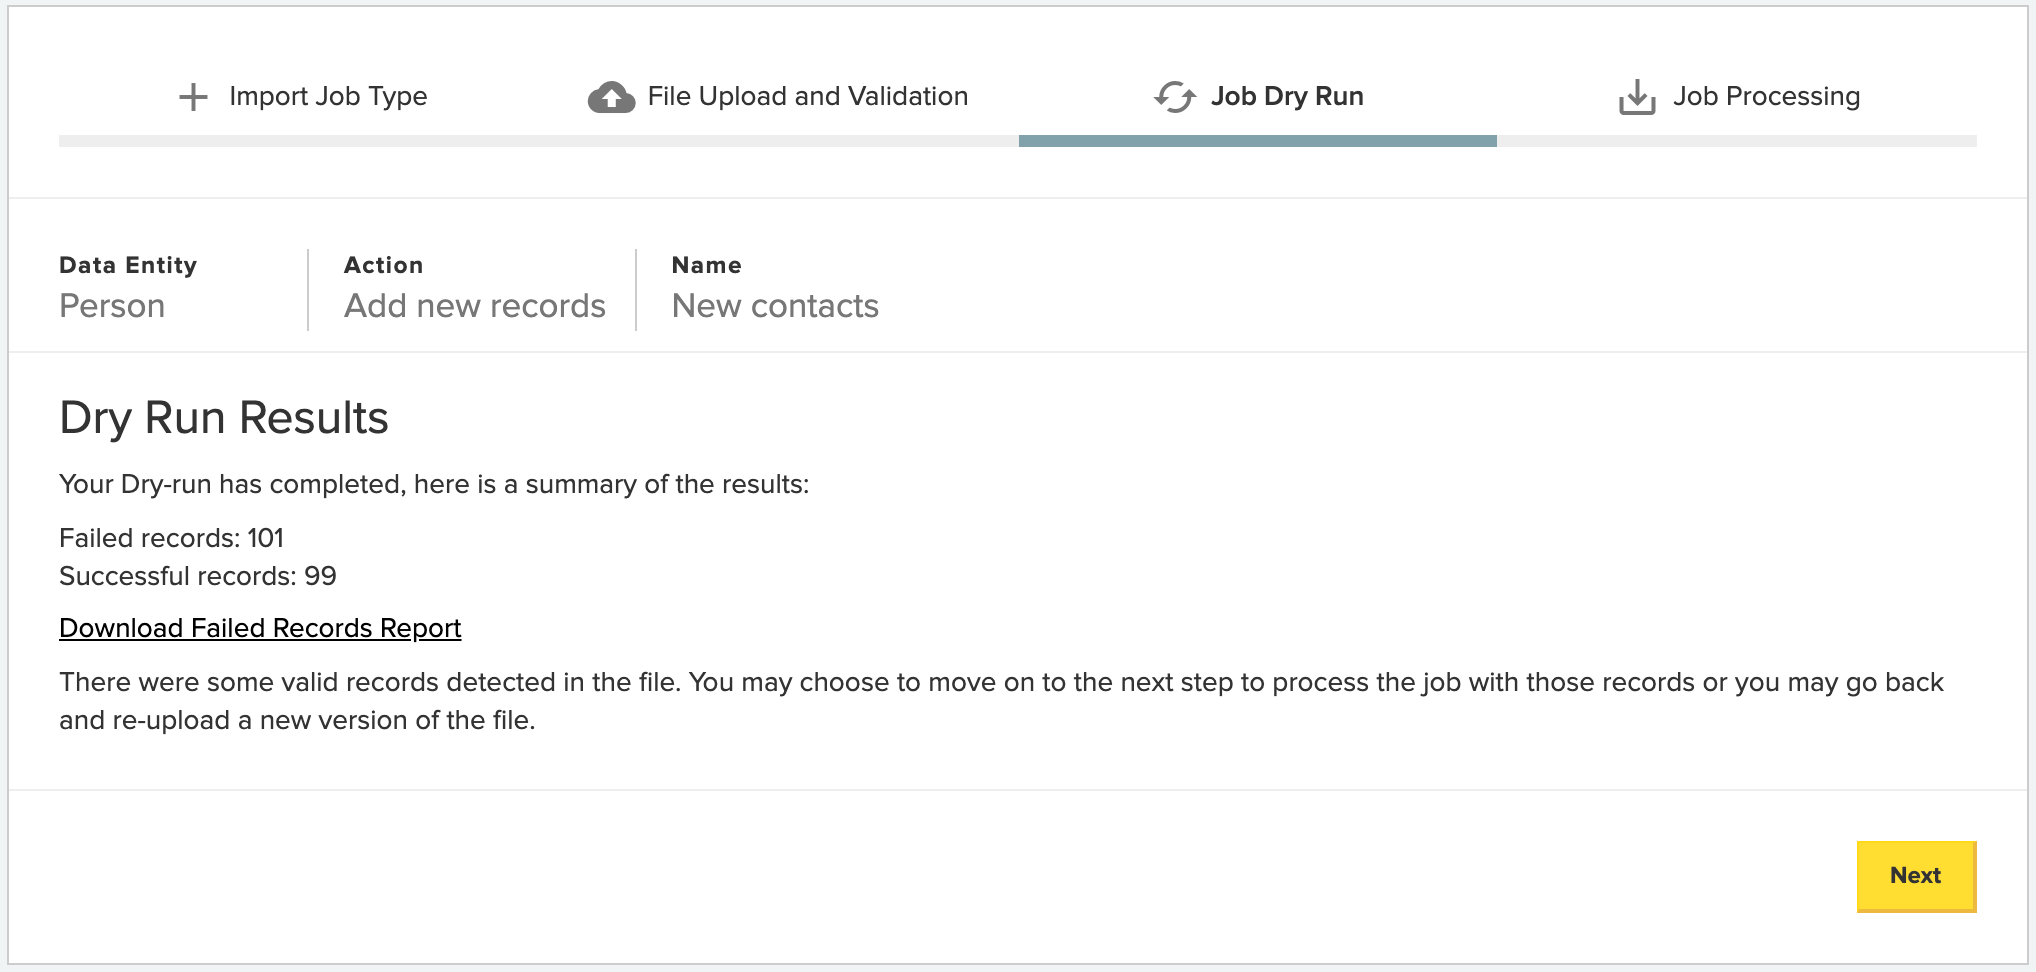Switch to the Job Processing step label
Viewport: 2036px width, 972px height.
click(x=1766, y=96)
